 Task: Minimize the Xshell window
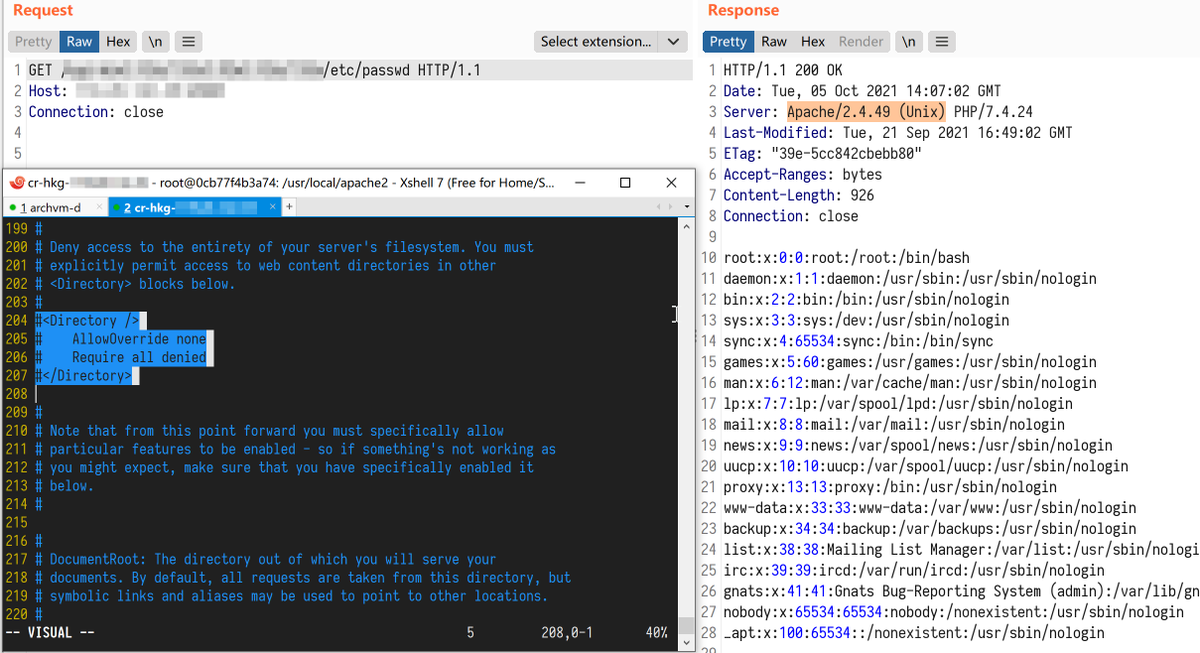(581, 183)
